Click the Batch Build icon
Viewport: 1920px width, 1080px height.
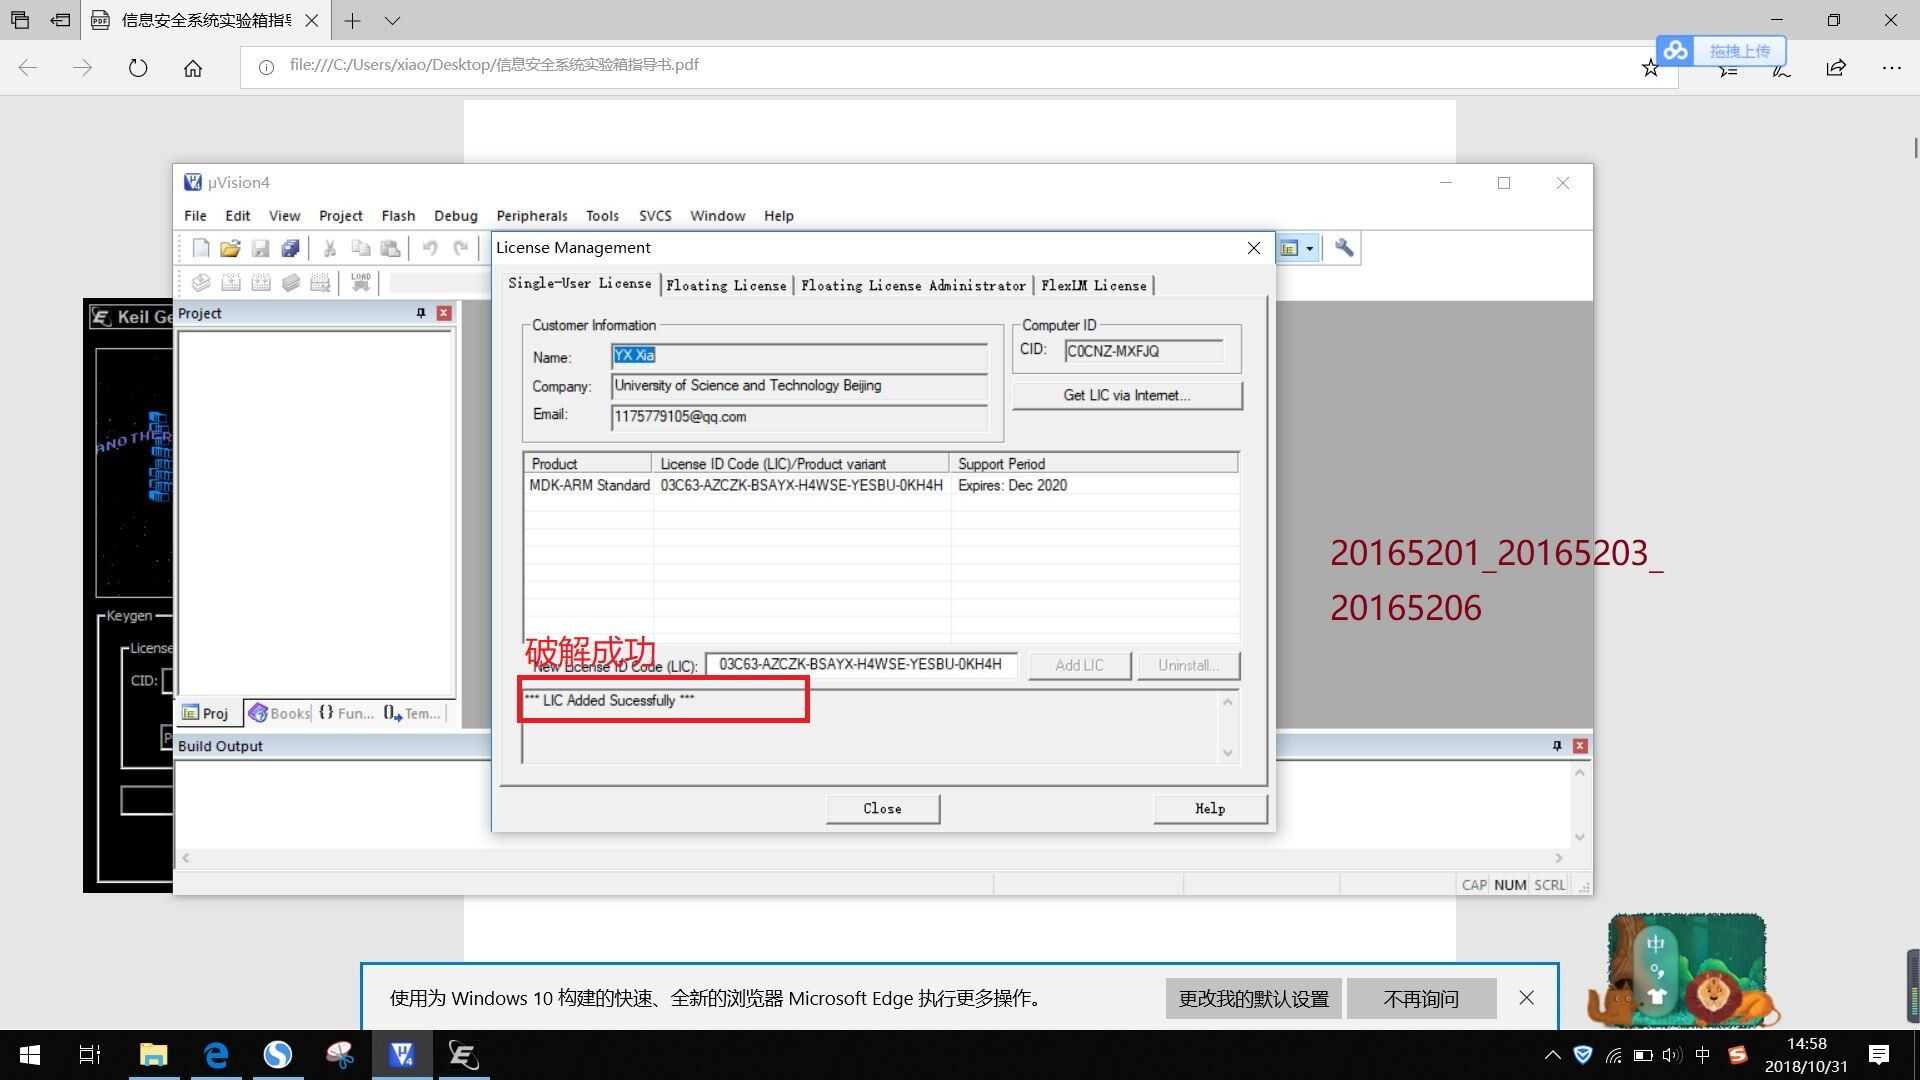click(291, 283)
